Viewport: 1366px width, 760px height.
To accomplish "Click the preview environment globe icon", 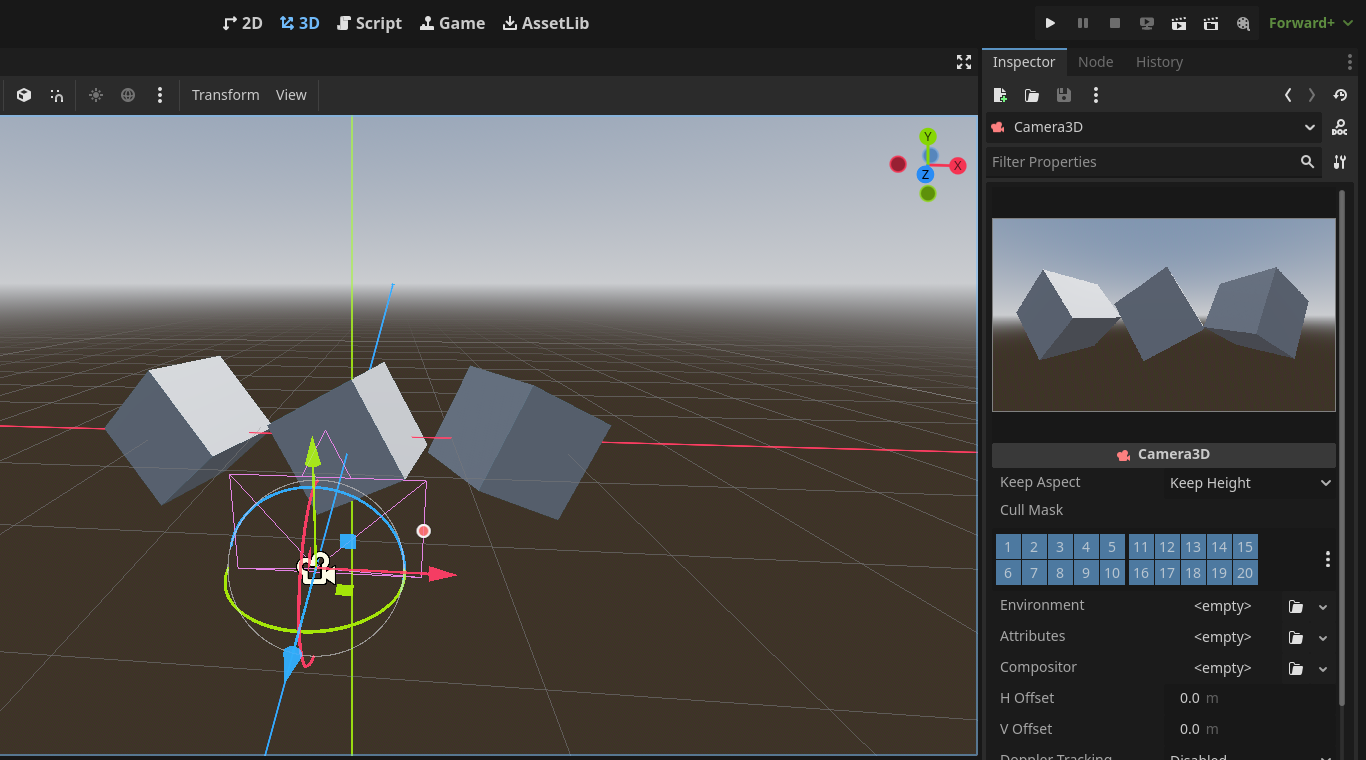I will [x=128, y=95].
